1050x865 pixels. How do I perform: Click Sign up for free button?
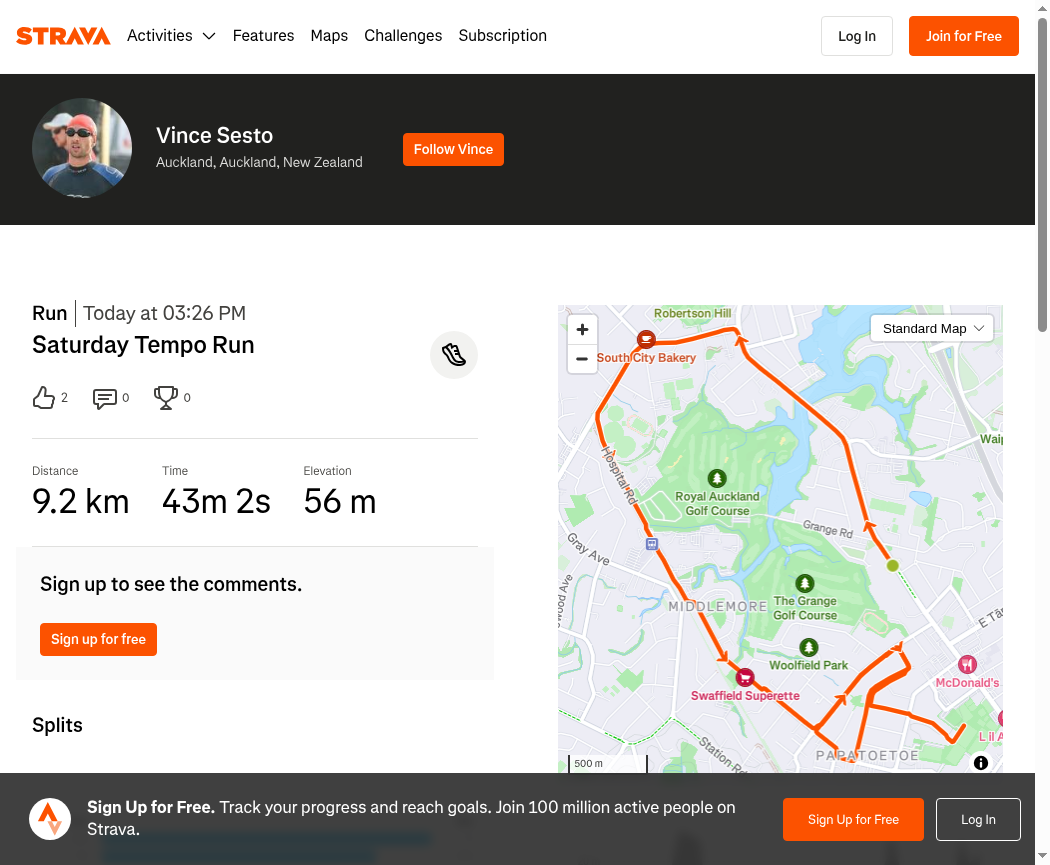tap(98, 639)
